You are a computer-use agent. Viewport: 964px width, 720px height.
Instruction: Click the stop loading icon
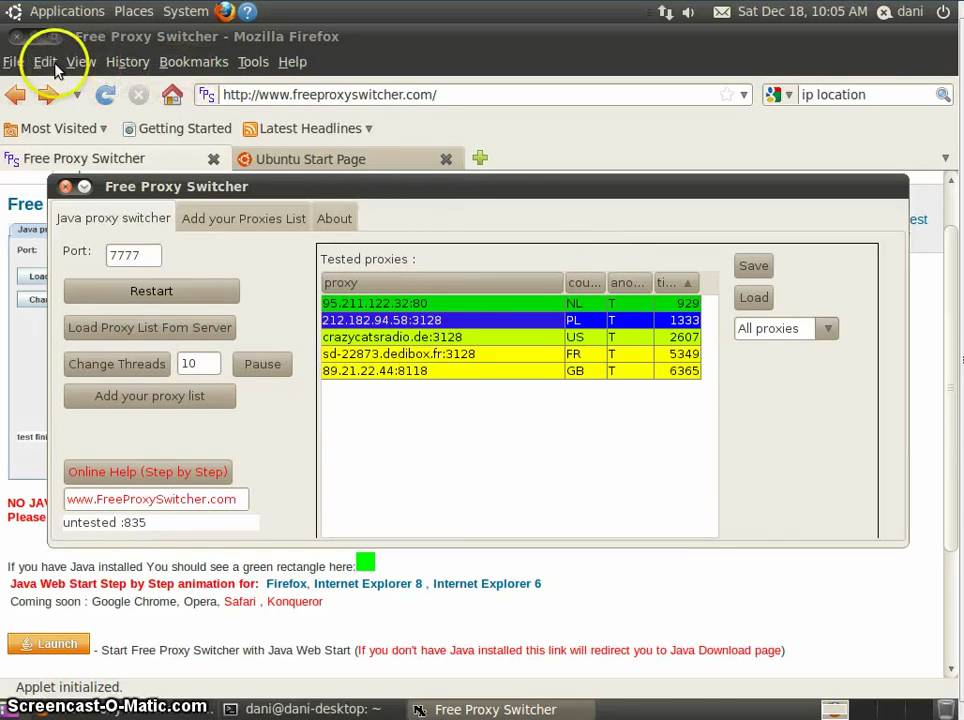pos(138,95)
